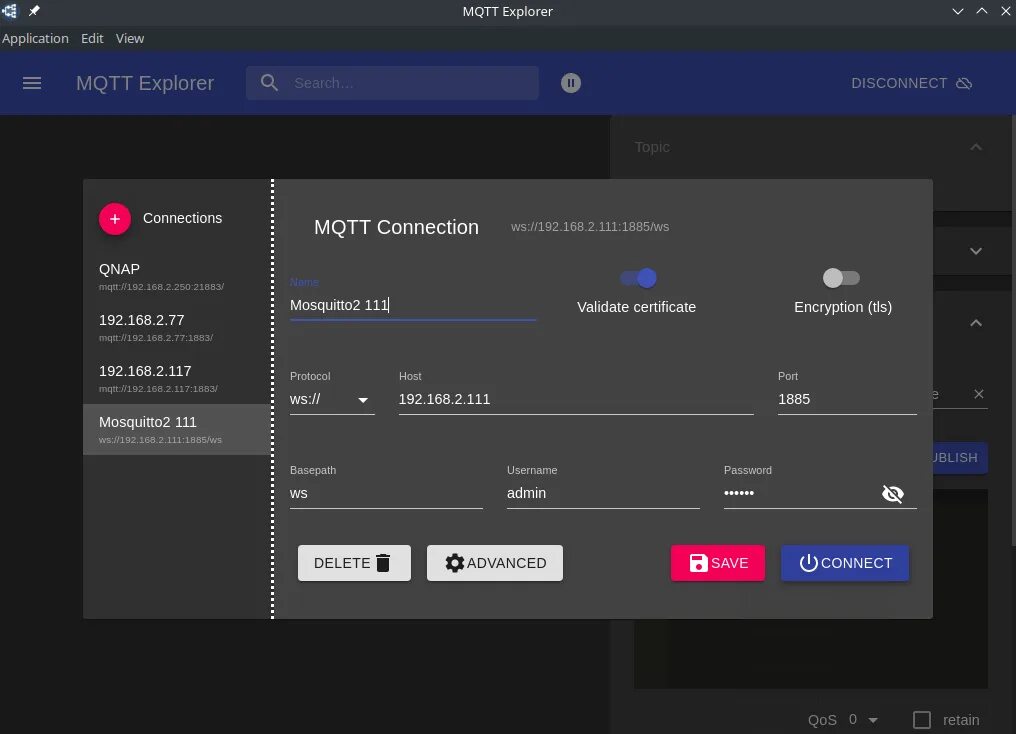Screen dimensions: 1016x734
Task: Click the partially hidden PUBLISH button
Action: pyautogui.click(x=960, y=457)
